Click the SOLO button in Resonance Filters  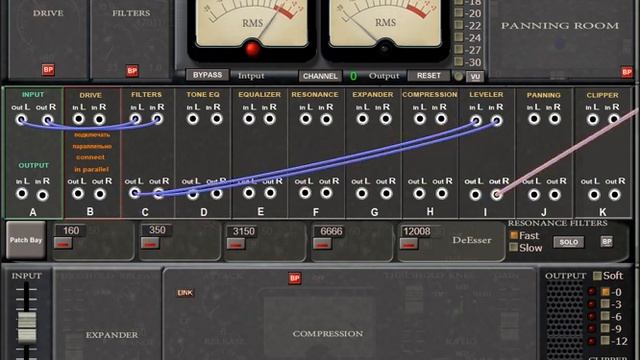tap(569, 242)
